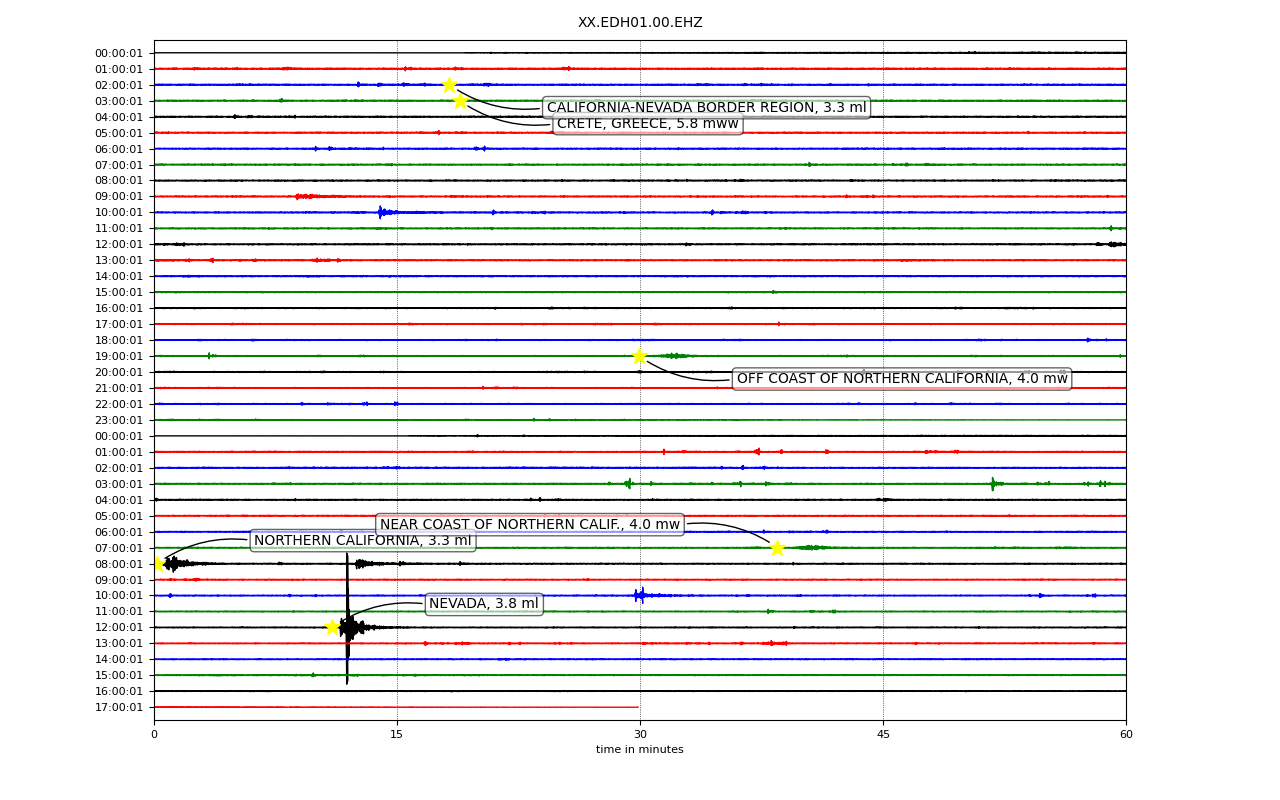Click the star on the 19:00:01 trace
This screenshot has height=800, width=1280.
639,356
